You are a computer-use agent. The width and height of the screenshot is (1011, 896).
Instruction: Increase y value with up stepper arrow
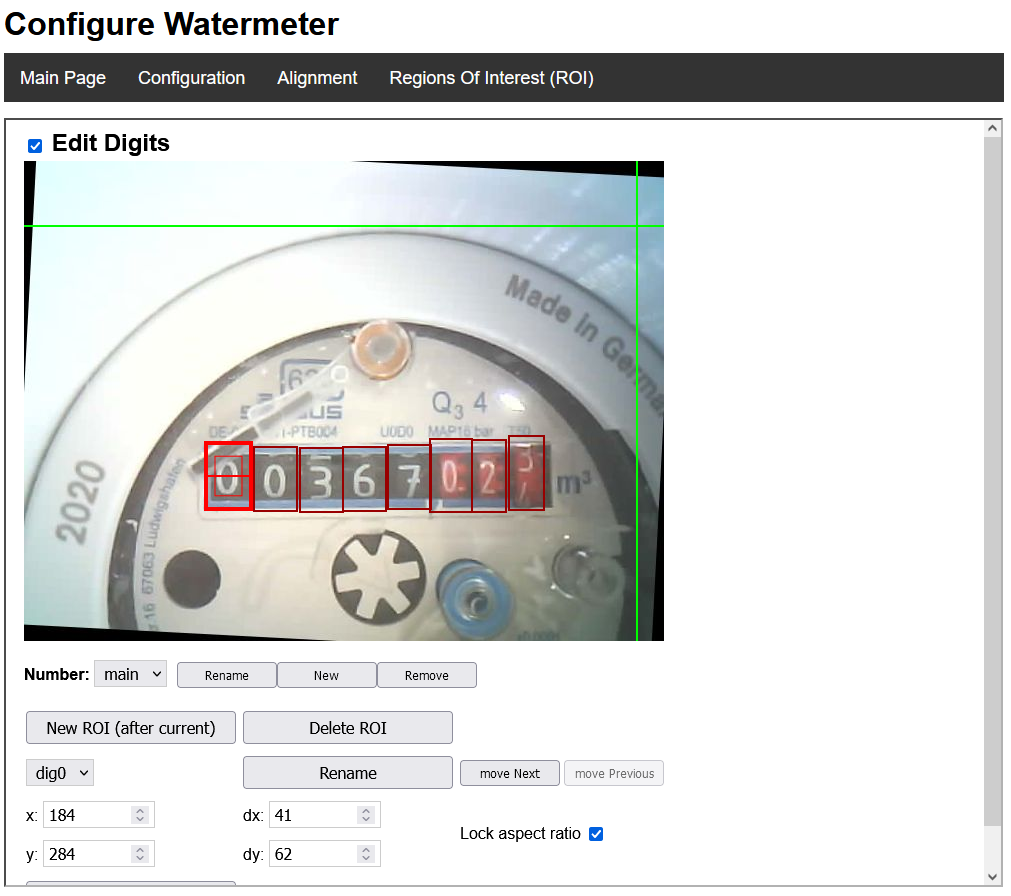[140, 850]
